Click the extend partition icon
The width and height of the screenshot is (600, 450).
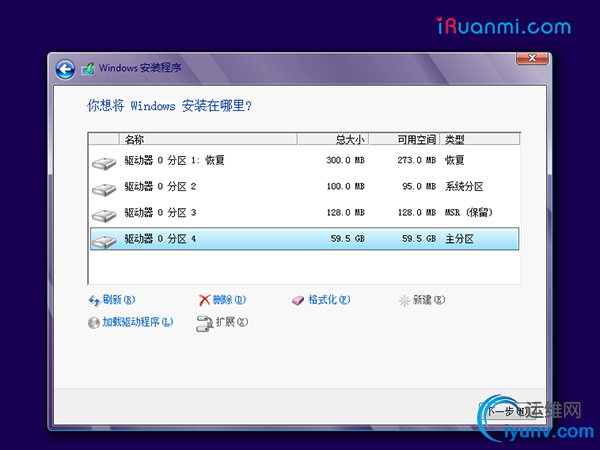point(204,323)
